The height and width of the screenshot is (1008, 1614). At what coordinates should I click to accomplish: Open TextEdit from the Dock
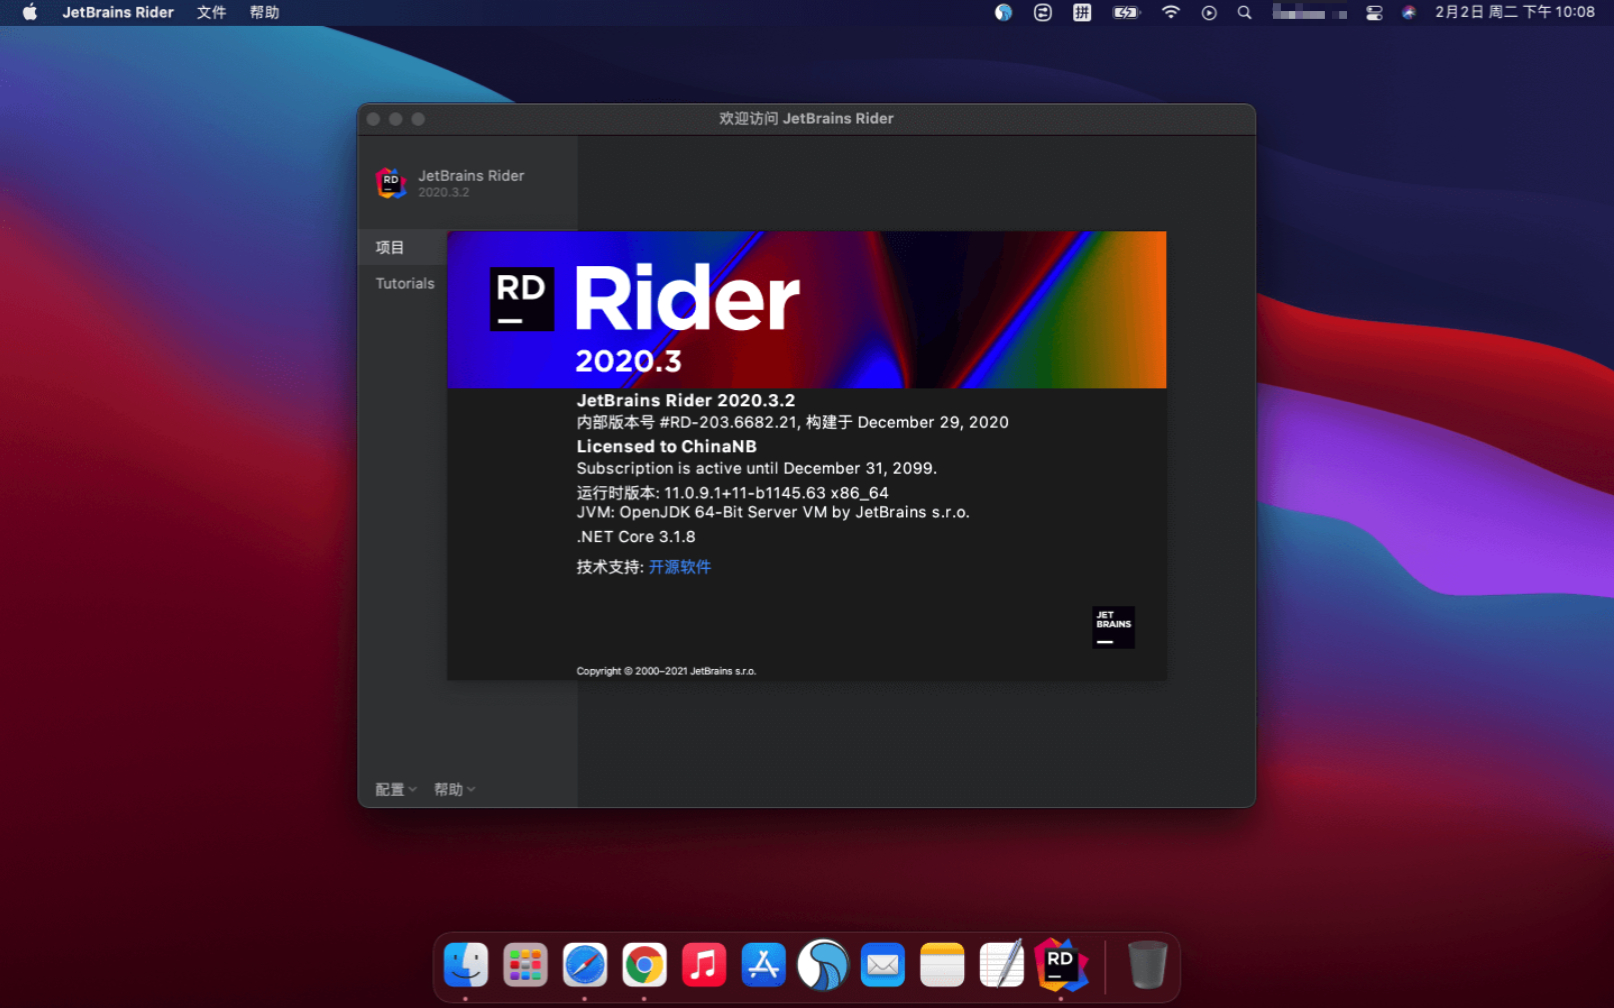[x=1001, y=965]
